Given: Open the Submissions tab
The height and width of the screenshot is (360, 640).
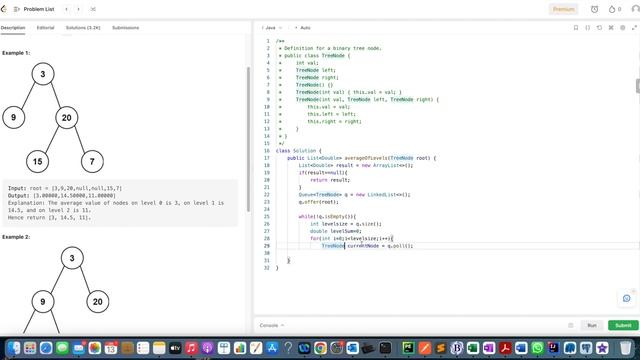Looking at the screenshot, I should point(125,28).
